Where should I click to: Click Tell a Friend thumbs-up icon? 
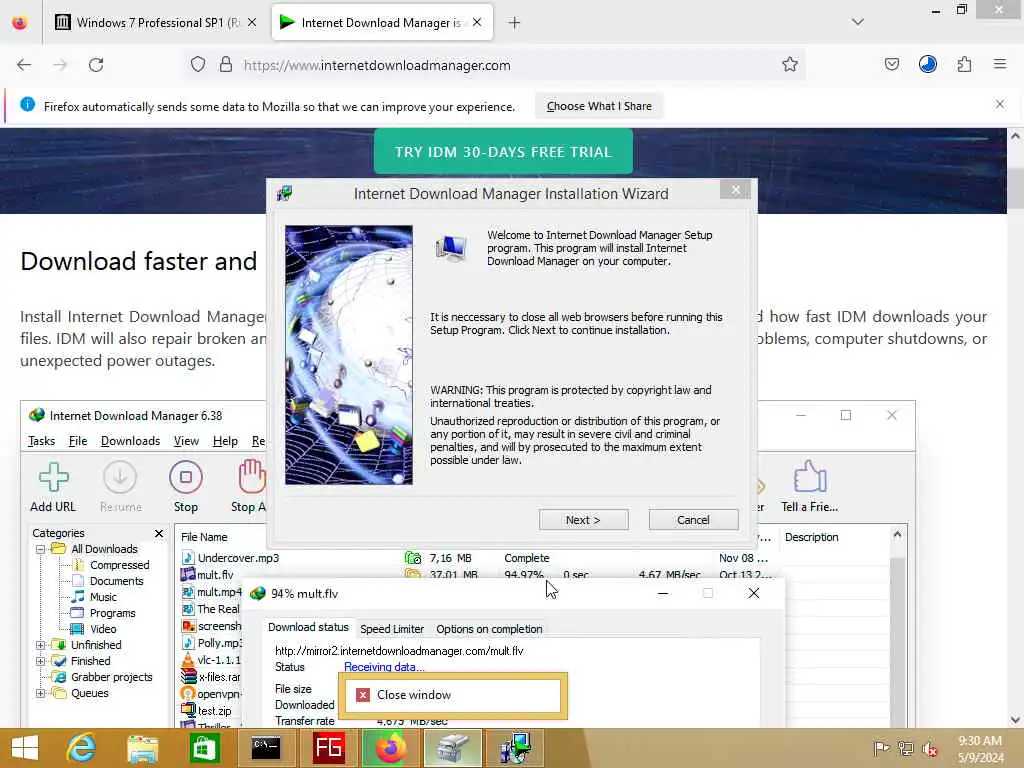coord(810,487)
